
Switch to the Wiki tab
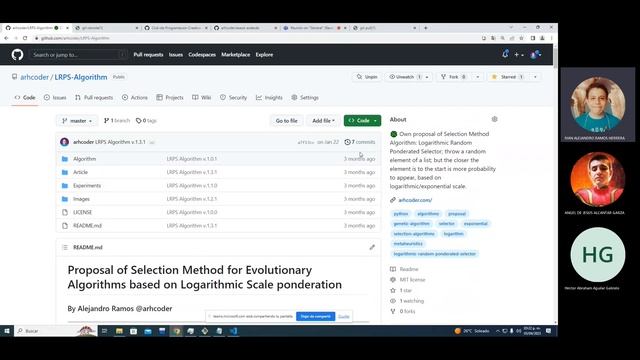[x=202, y=98]
